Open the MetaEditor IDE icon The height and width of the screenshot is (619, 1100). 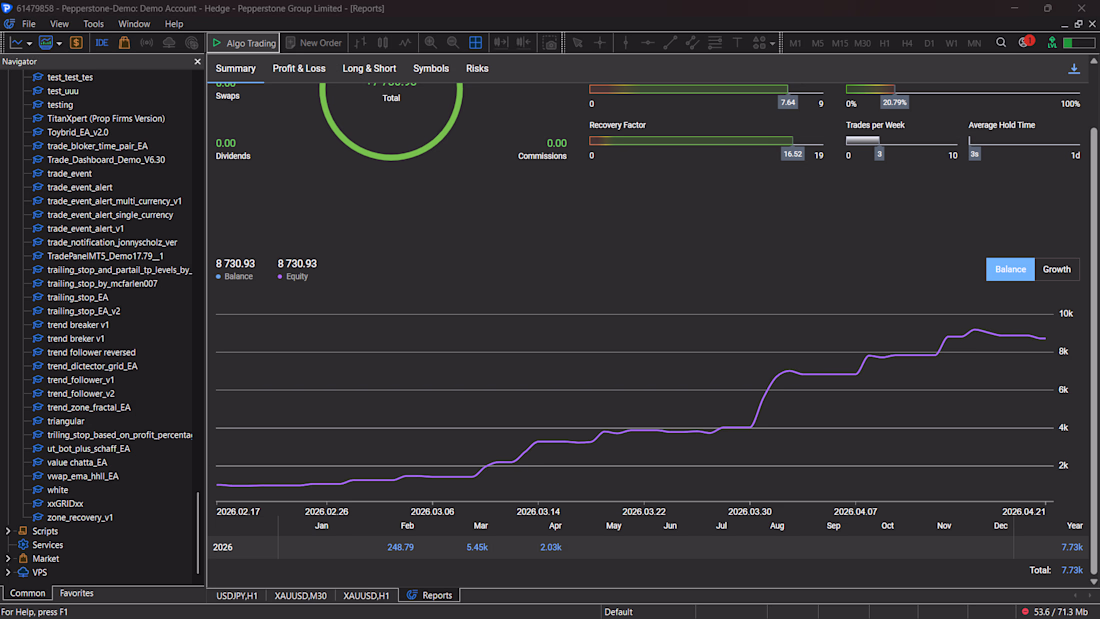point(102,43)
